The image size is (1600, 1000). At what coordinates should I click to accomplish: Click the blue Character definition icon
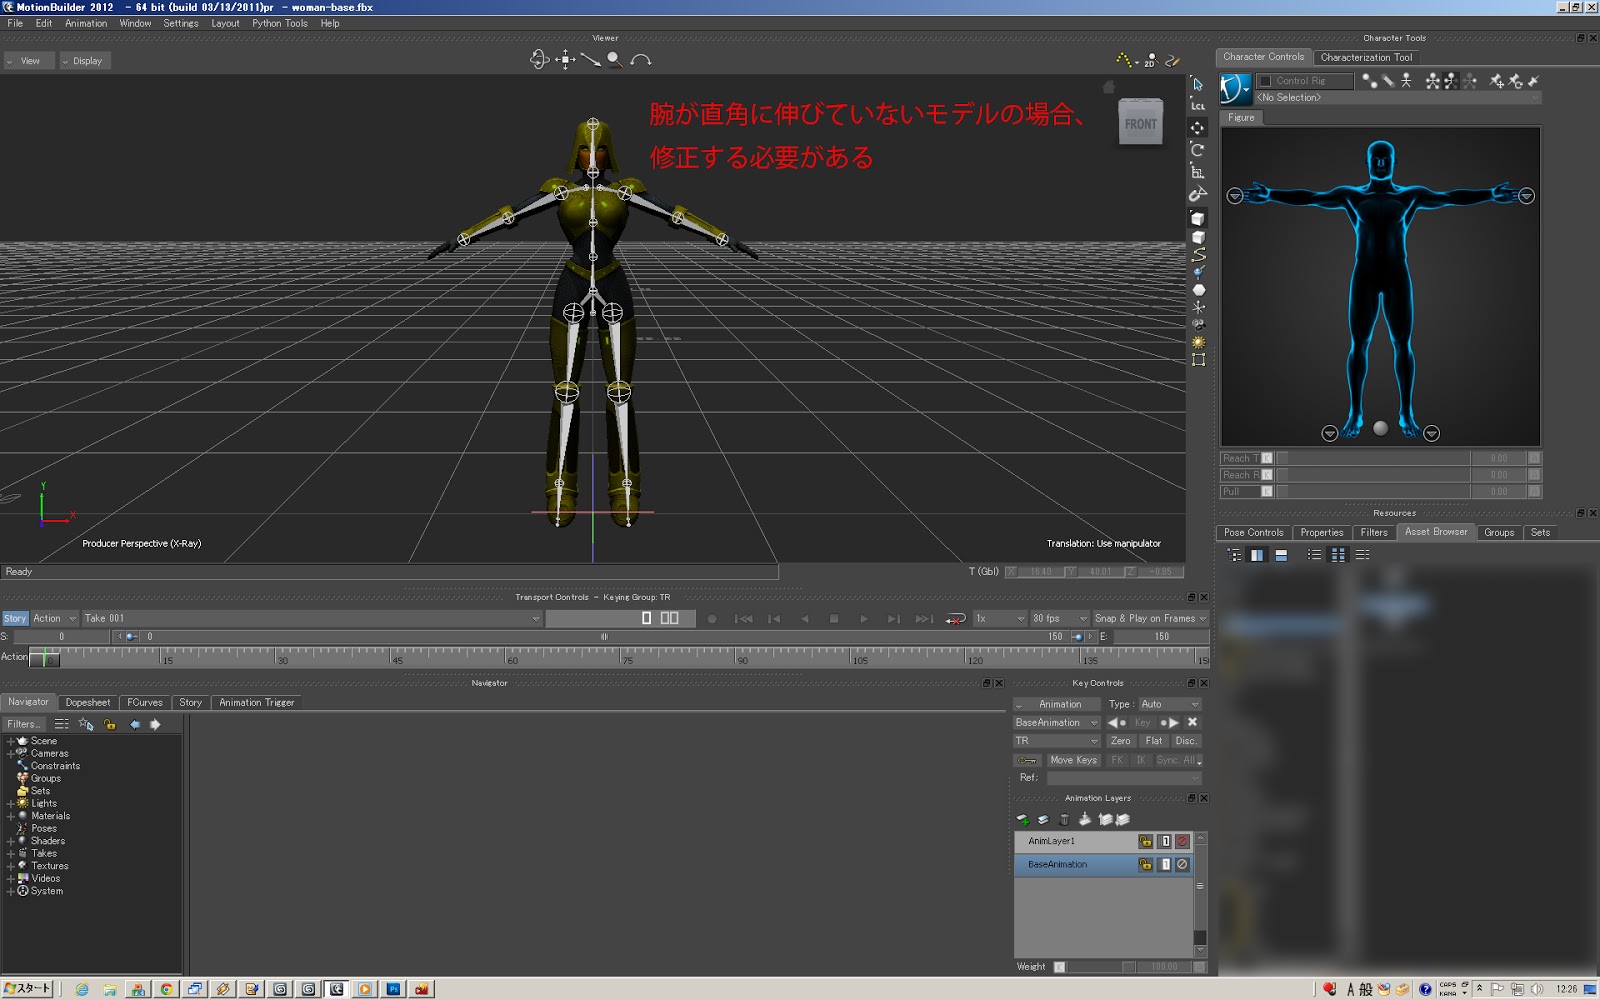[x=1234, y=88]
